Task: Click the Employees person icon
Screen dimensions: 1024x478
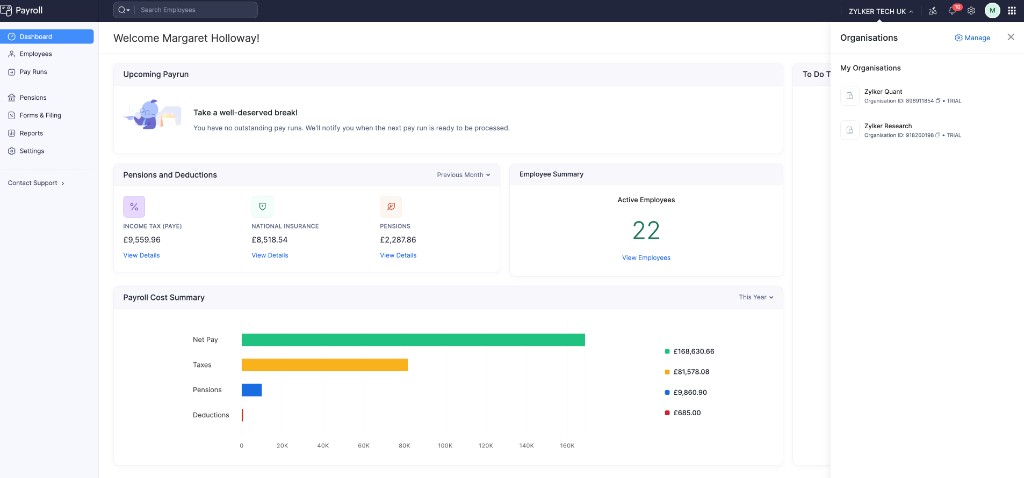Action: [x=11, y=54]
